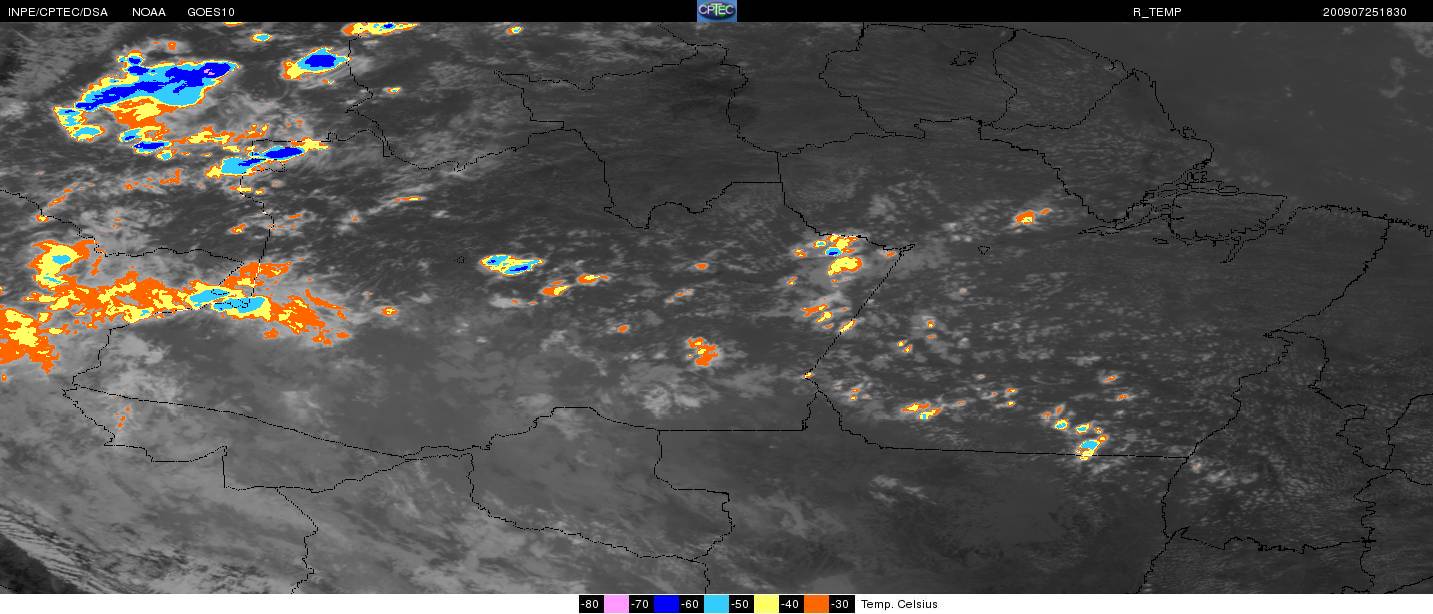Click the INPE/CPTEC/DSA header text
Viewport: 1433px width, 614px height.
[x=57, y=12]
